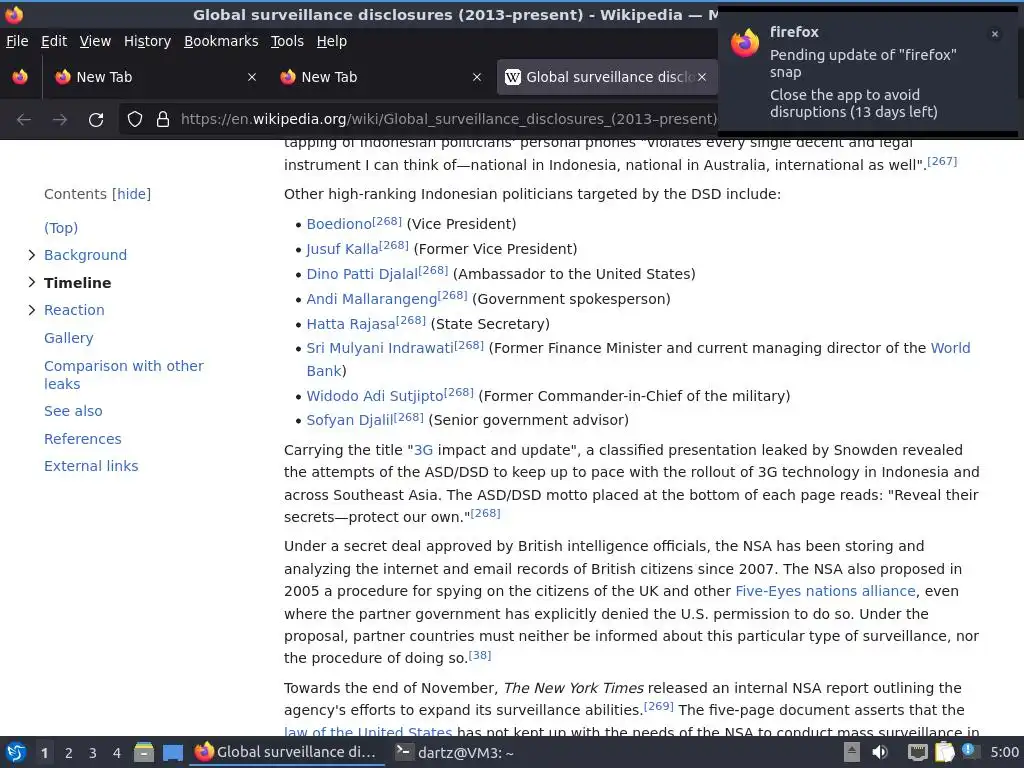
Task: Click the Firefox icon in the update notification
Action: click(x=744, y=43)
